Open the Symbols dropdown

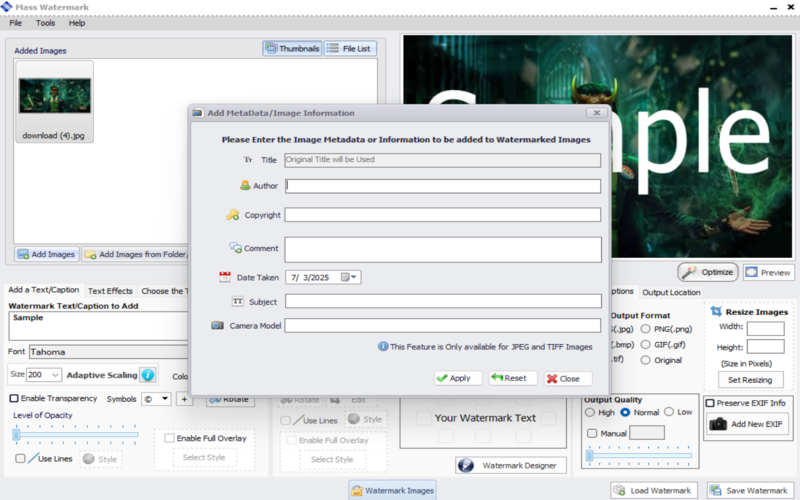[x=165, y=398]
